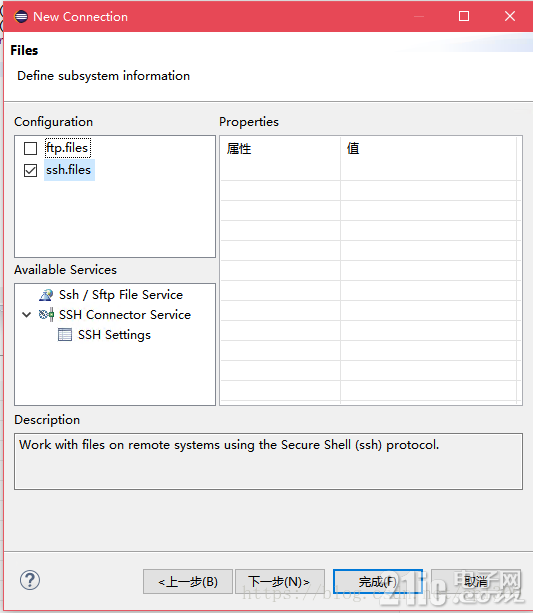
Task: Select the SSH Settings tree item
Action: [x=114, y=335]
